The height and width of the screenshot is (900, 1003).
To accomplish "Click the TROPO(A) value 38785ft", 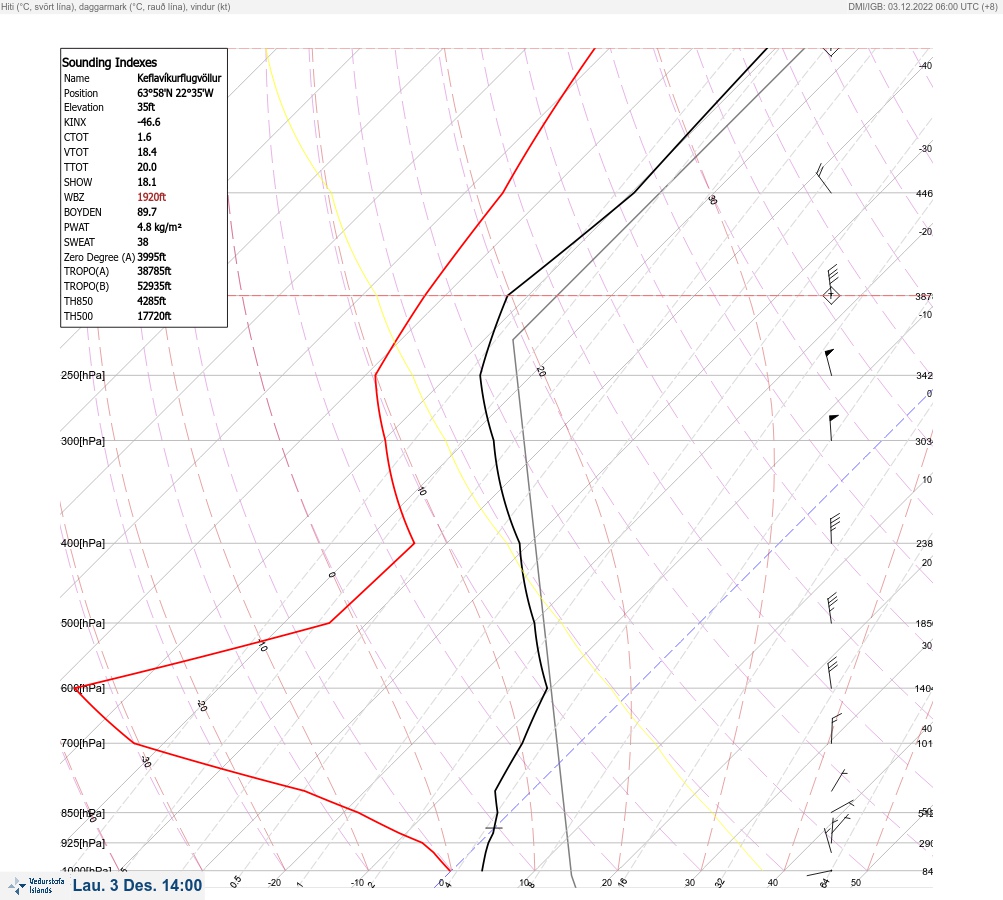I will [154, 271].
